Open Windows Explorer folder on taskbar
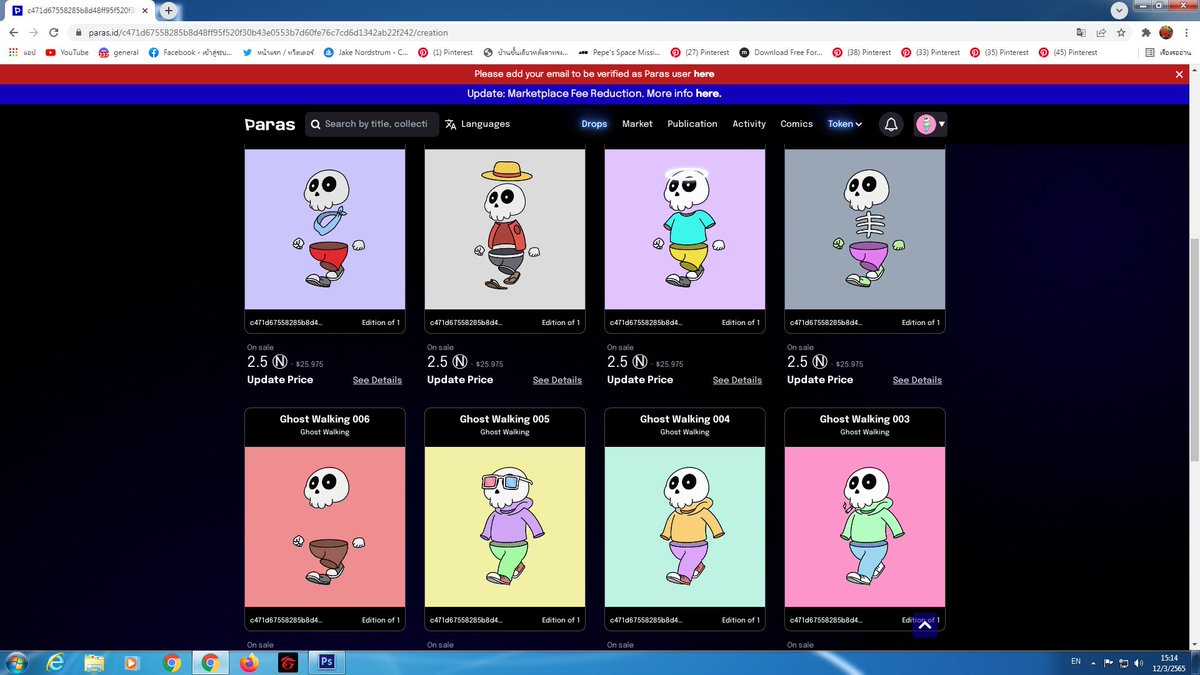 94,662
